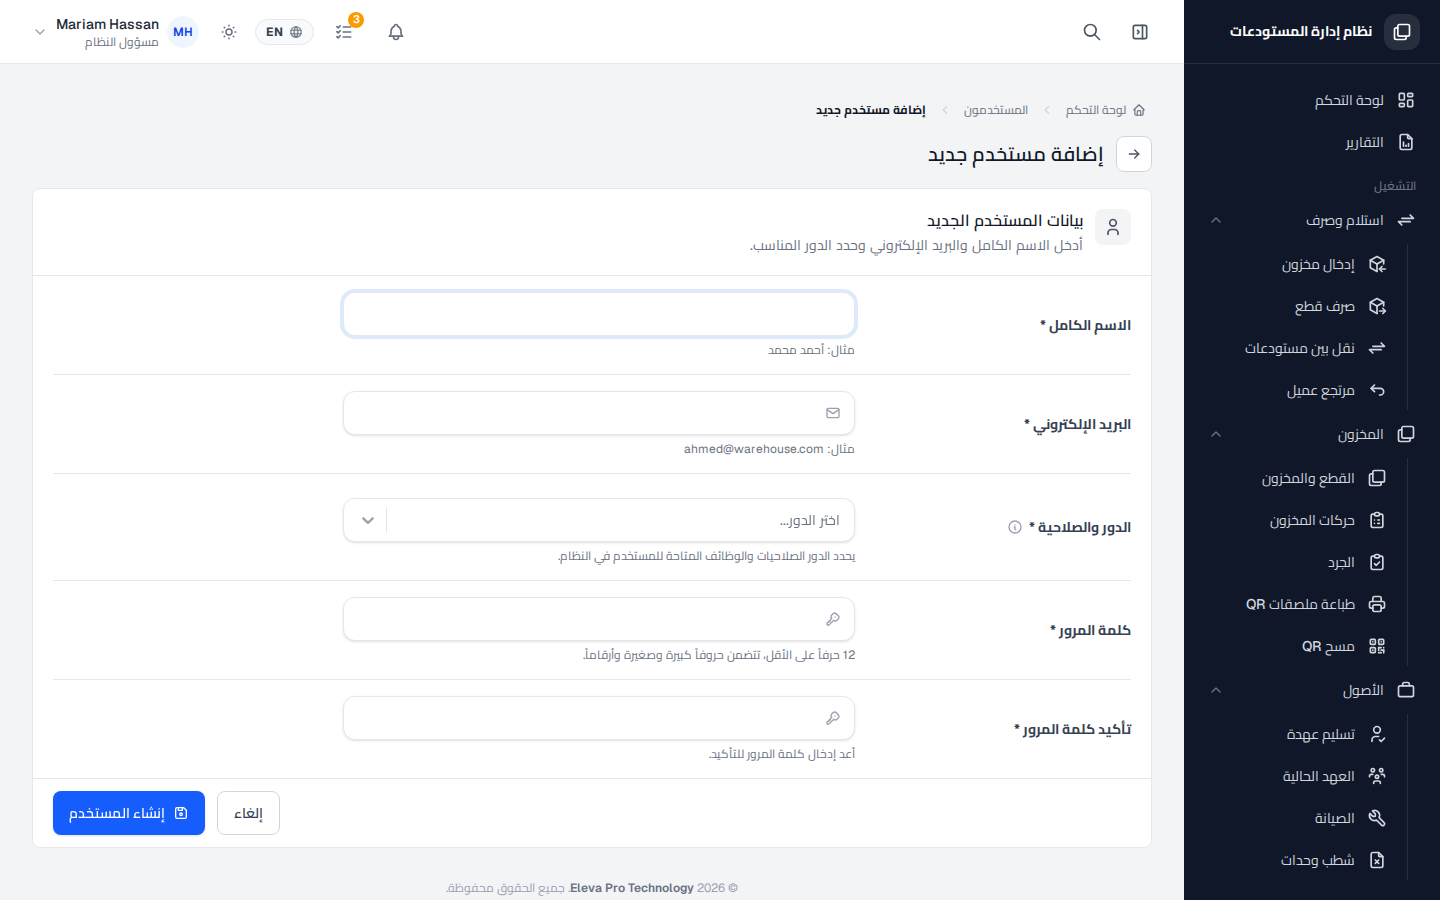Click the المخزون section stack icon
This screenshot has height=900, width=1440.
(x=1406, y=434)
